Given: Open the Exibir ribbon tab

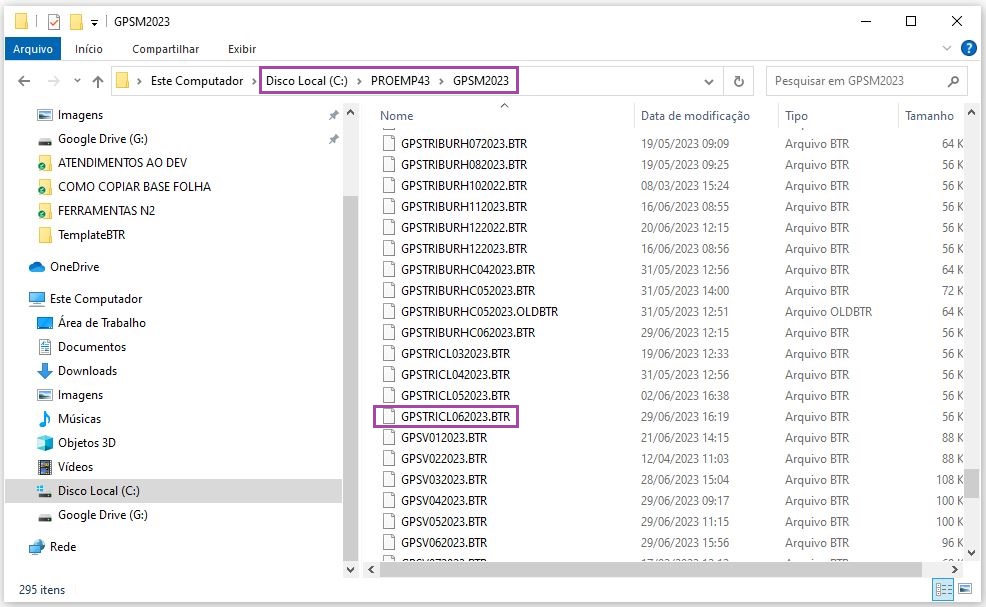Looking at the screenshot, I should pos(242,49).
